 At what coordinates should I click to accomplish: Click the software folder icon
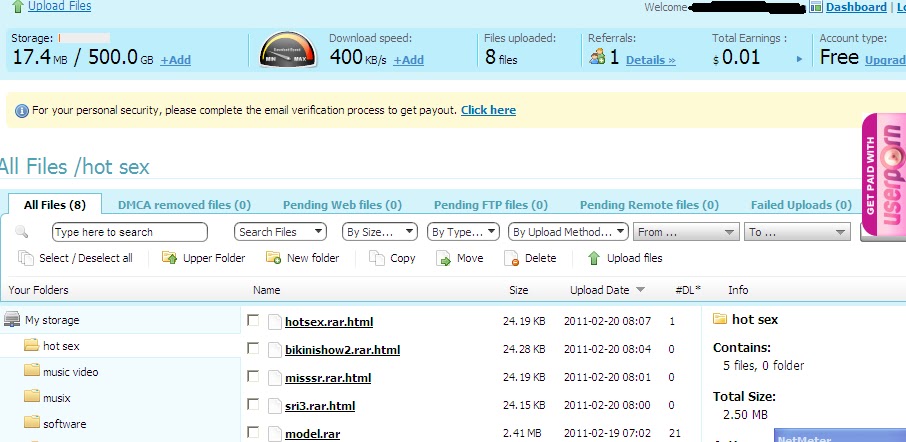click(x=31, y=422)
